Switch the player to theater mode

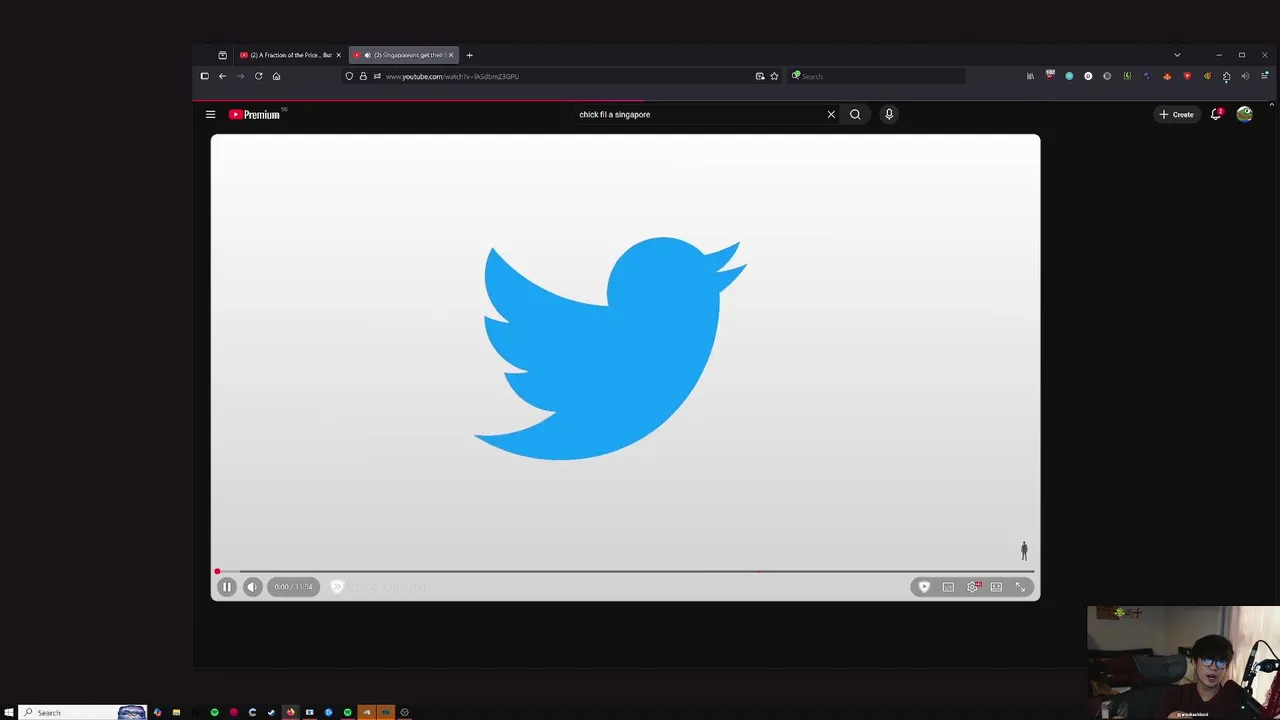(996, 587)
